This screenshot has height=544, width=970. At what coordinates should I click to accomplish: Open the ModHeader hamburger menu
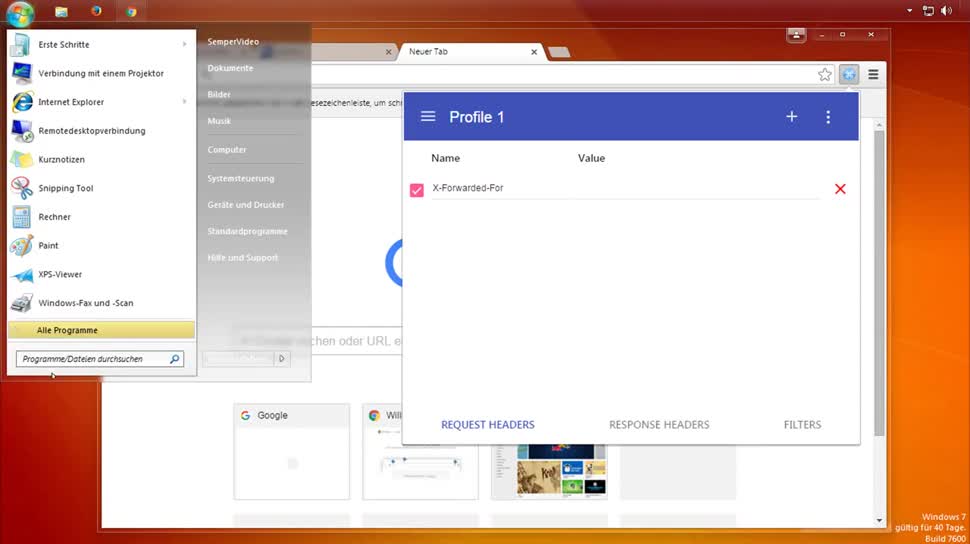click(428, 117)
